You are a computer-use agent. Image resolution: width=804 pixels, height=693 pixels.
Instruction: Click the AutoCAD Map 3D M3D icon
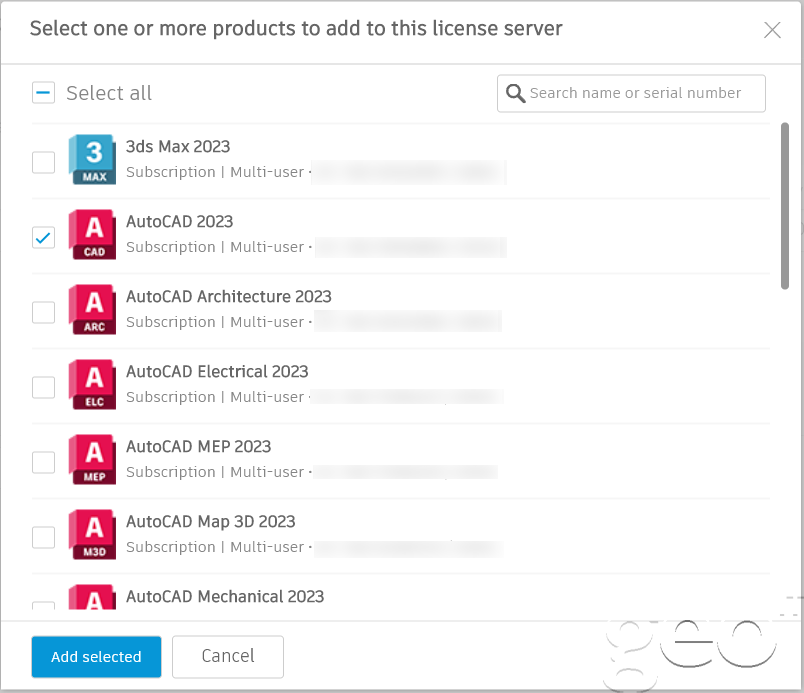(92, 534)
